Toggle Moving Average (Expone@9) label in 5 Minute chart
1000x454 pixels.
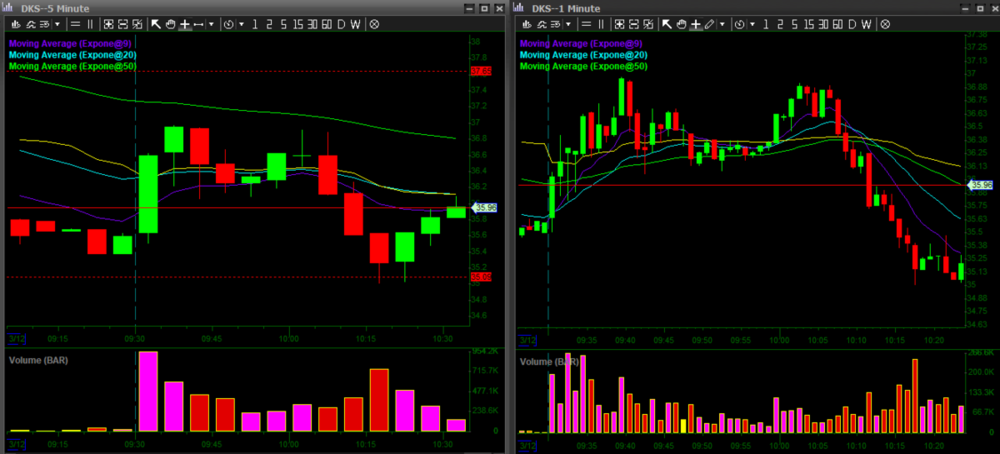click(72, 43)
